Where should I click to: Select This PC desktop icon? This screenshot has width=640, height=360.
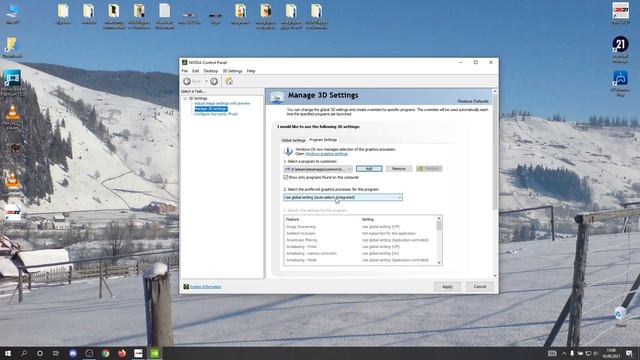pyautogui.click(x=13, y=14)
